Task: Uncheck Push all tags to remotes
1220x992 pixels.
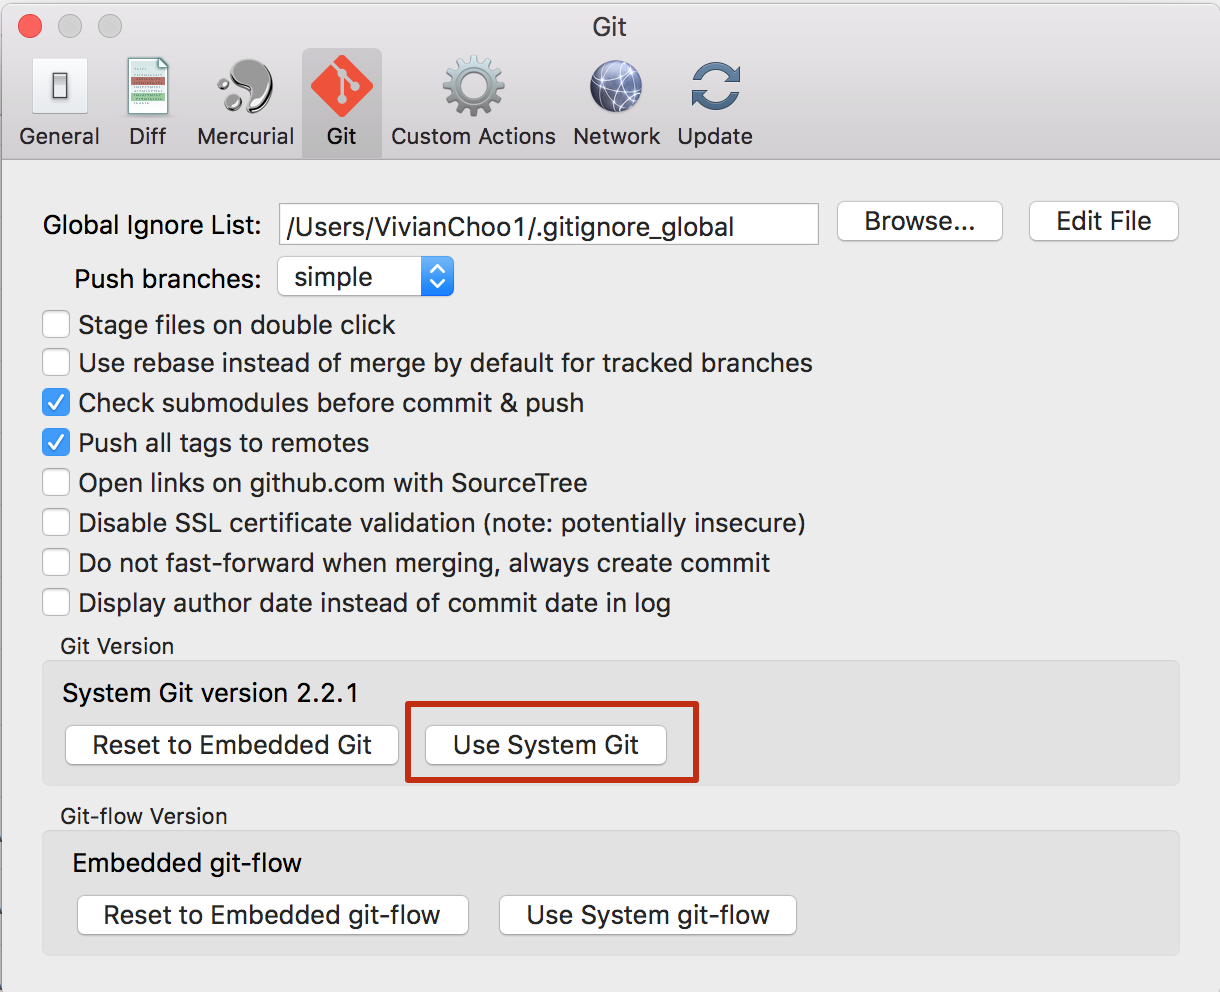Action: (56, 442)
